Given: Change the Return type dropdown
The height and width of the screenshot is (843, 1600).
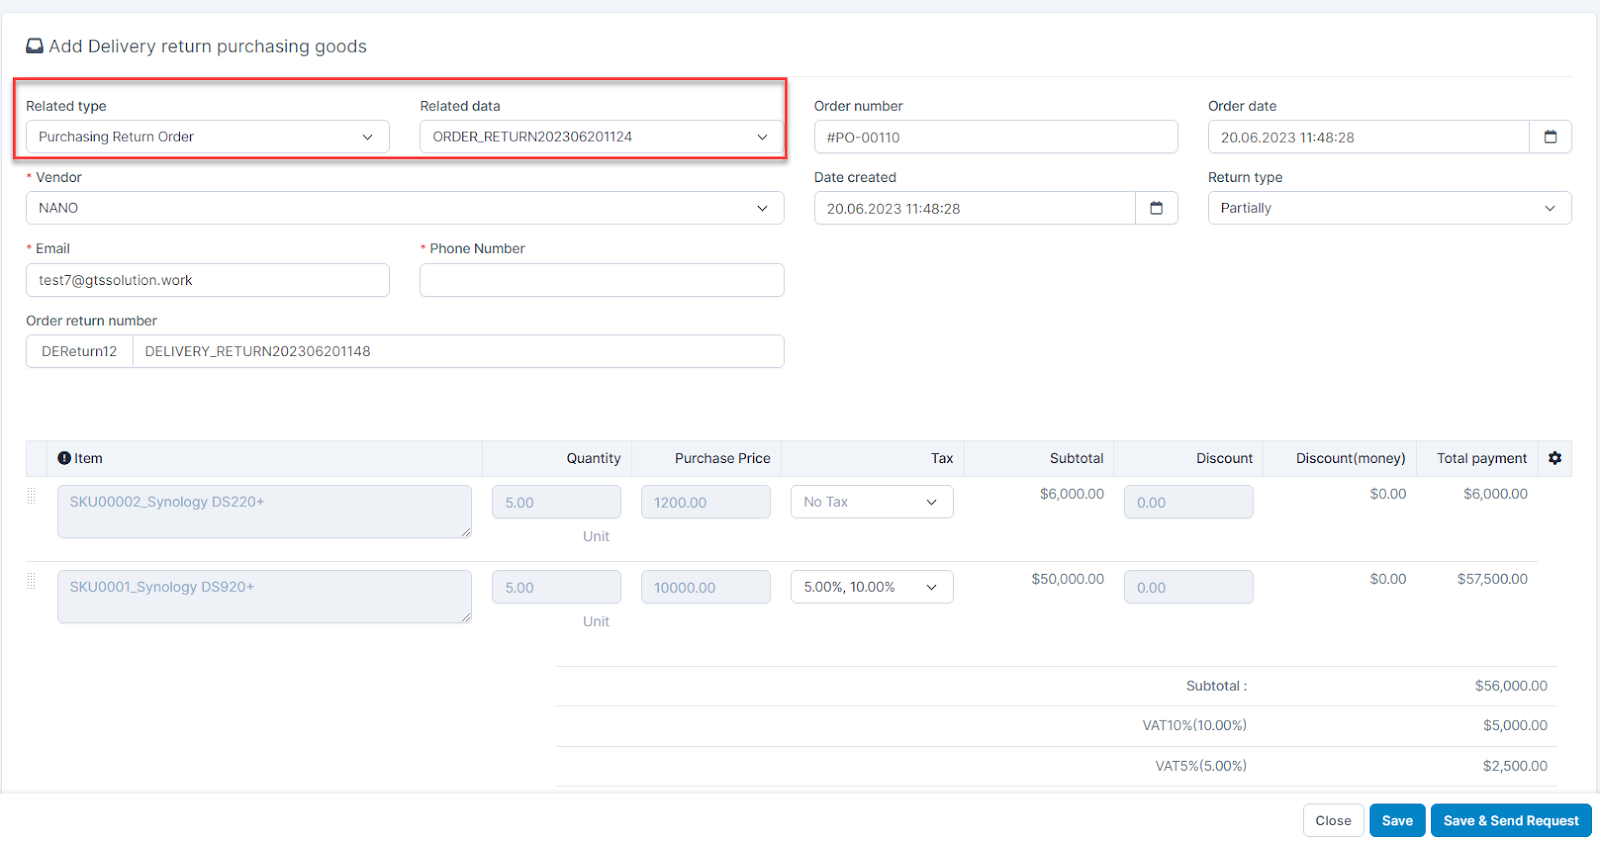Looking at the screenshot, I should [1388, 208].
